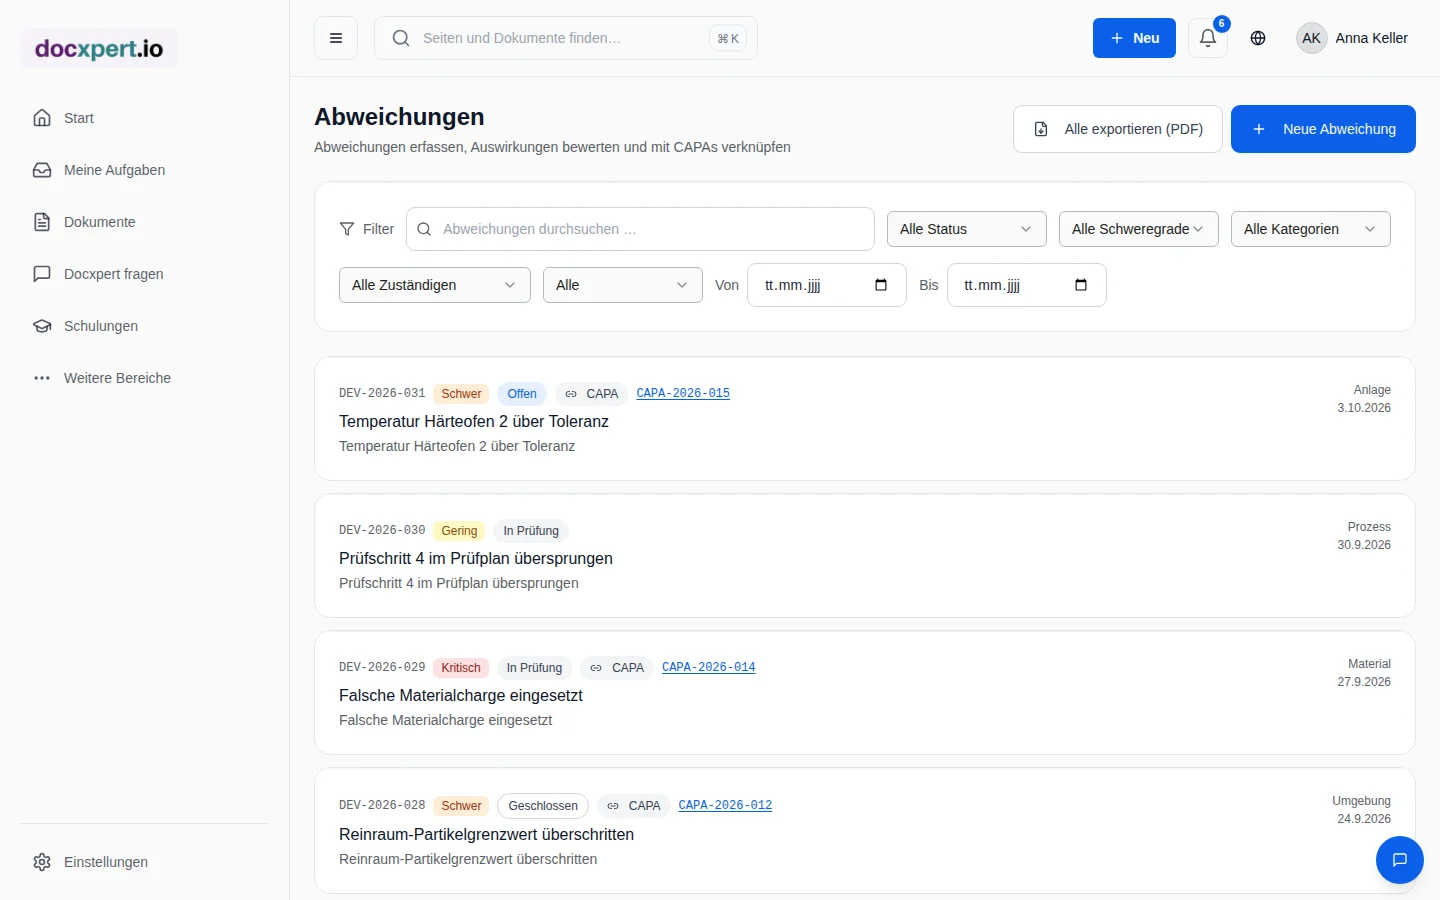Click the Offen status badge on DEV-2026-031
1440x900 pixels.
coord(522,394)
